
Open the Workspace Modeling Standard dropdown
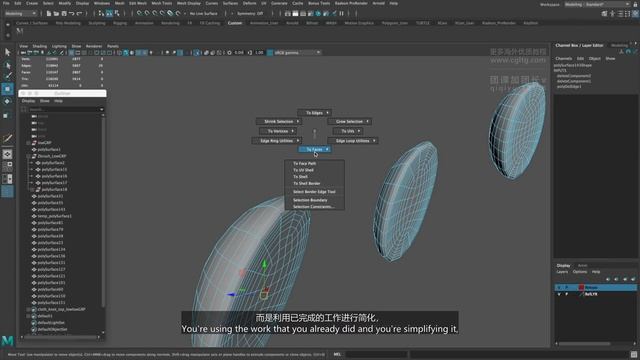pyautogui.click(x=597, y=4)
